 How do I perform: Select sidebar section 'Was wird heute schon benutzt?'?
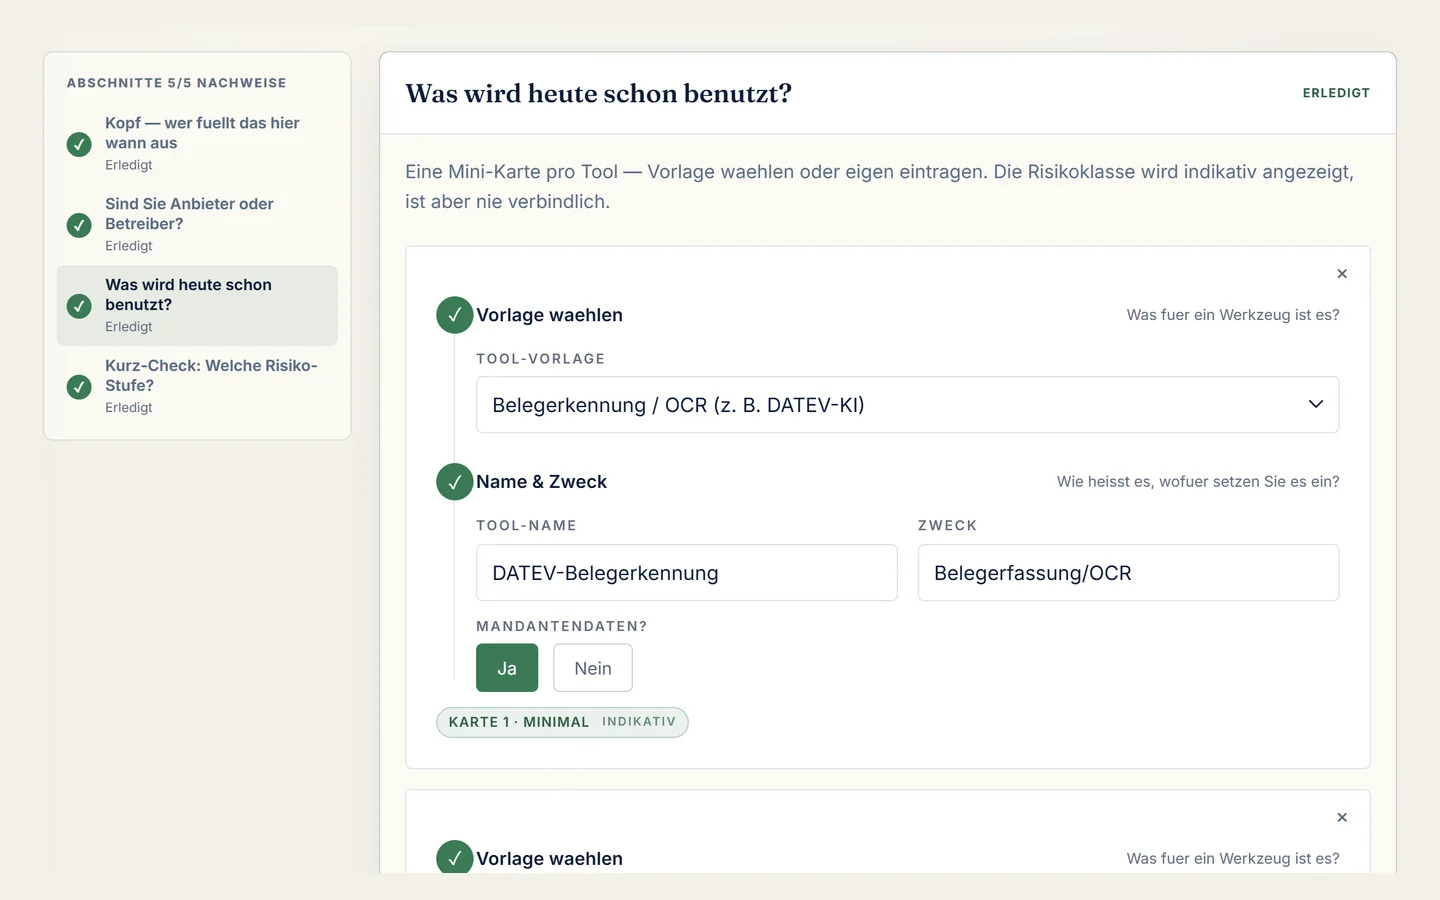(197, 306)
